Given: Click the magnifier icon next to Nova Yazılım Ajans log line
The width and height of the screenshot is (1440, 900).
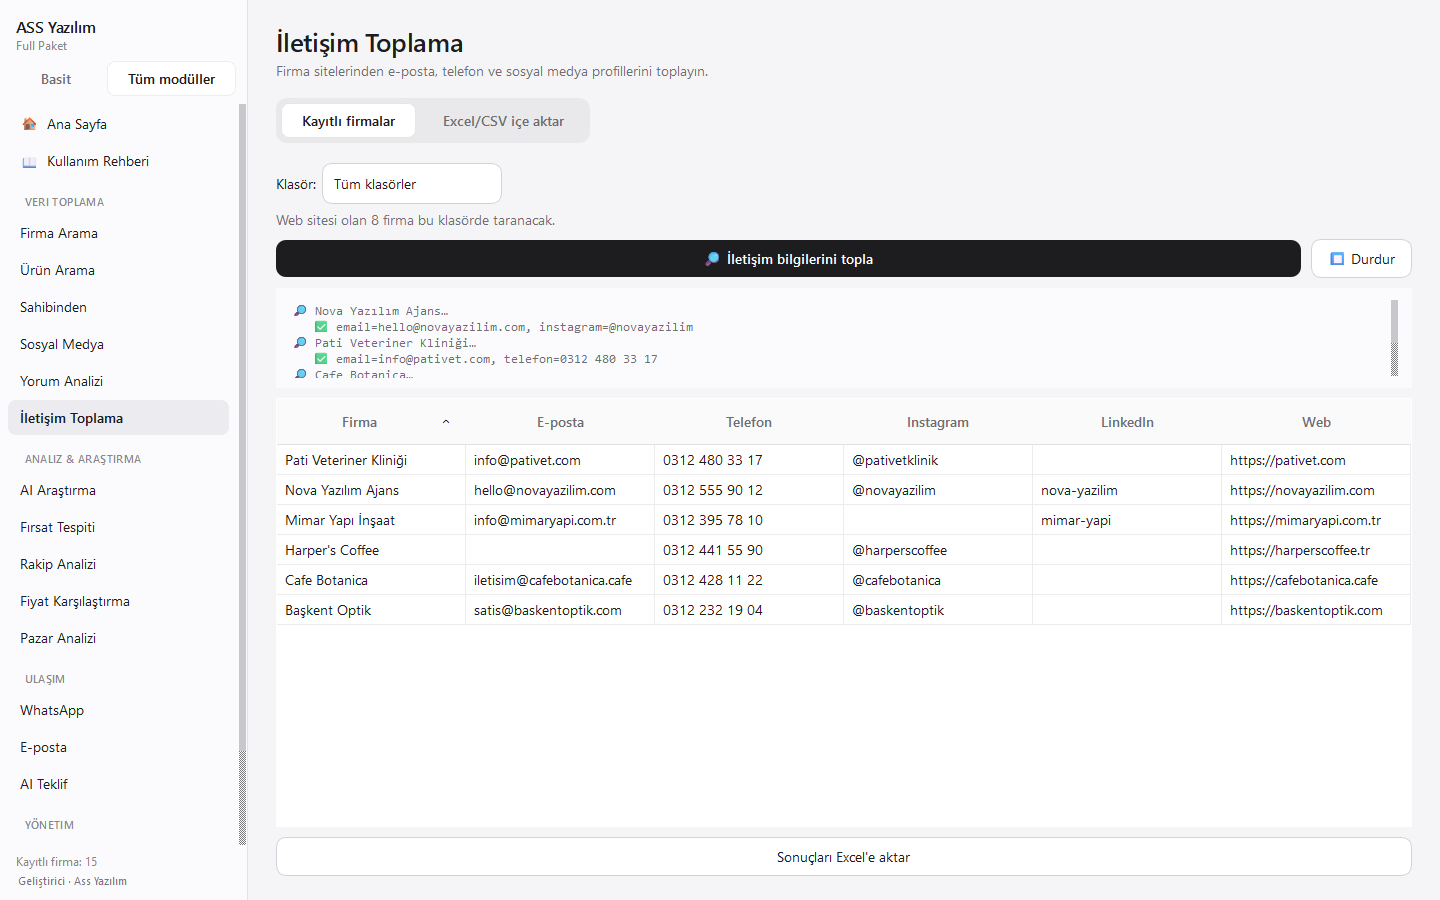Looking at the screenshot, I should (x=300, y=311).
